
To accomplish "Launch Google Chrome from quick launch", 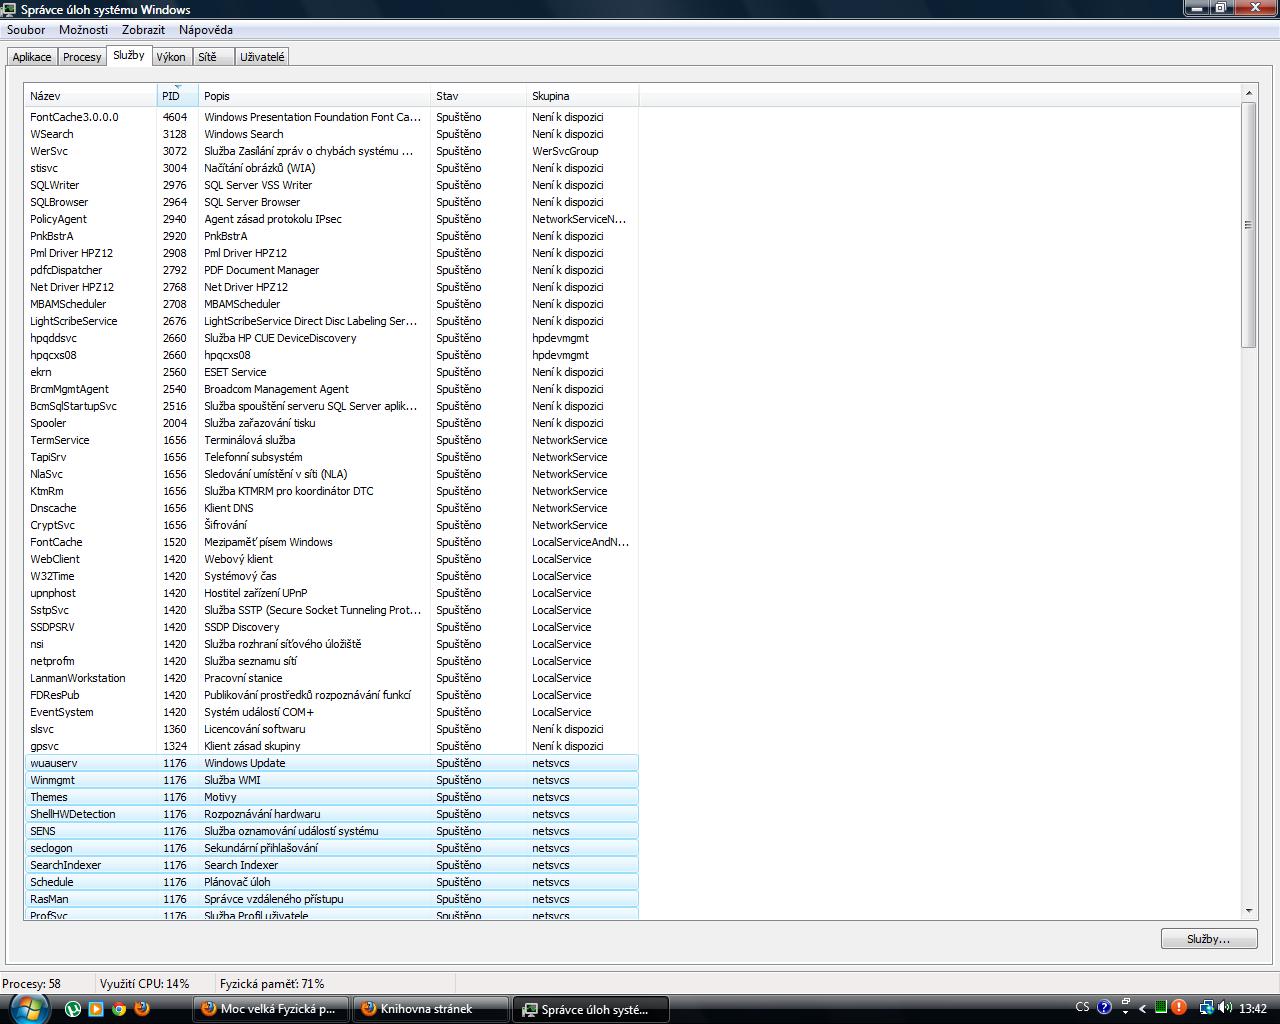I will pos(119,1009).
